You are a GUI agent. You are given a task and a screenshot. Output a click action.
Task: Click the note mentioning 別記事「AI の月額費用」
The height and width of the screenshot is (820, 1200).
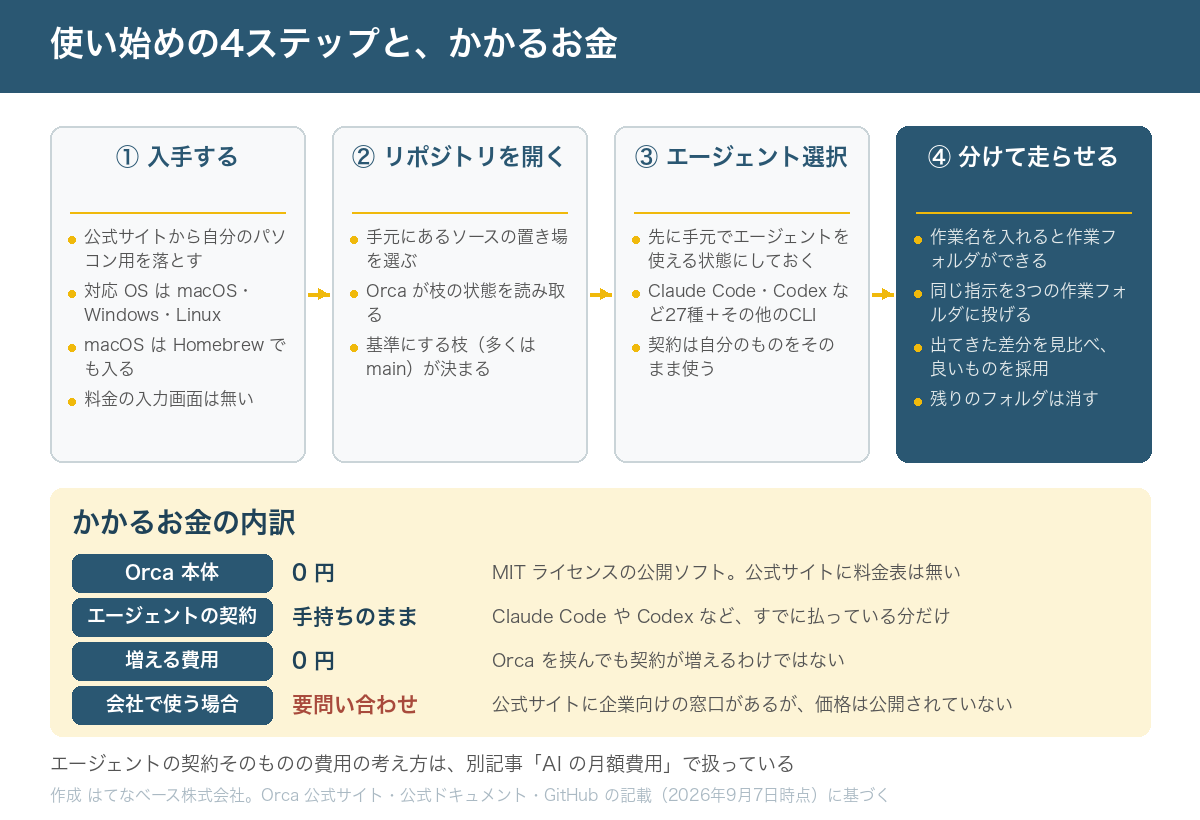422,764
